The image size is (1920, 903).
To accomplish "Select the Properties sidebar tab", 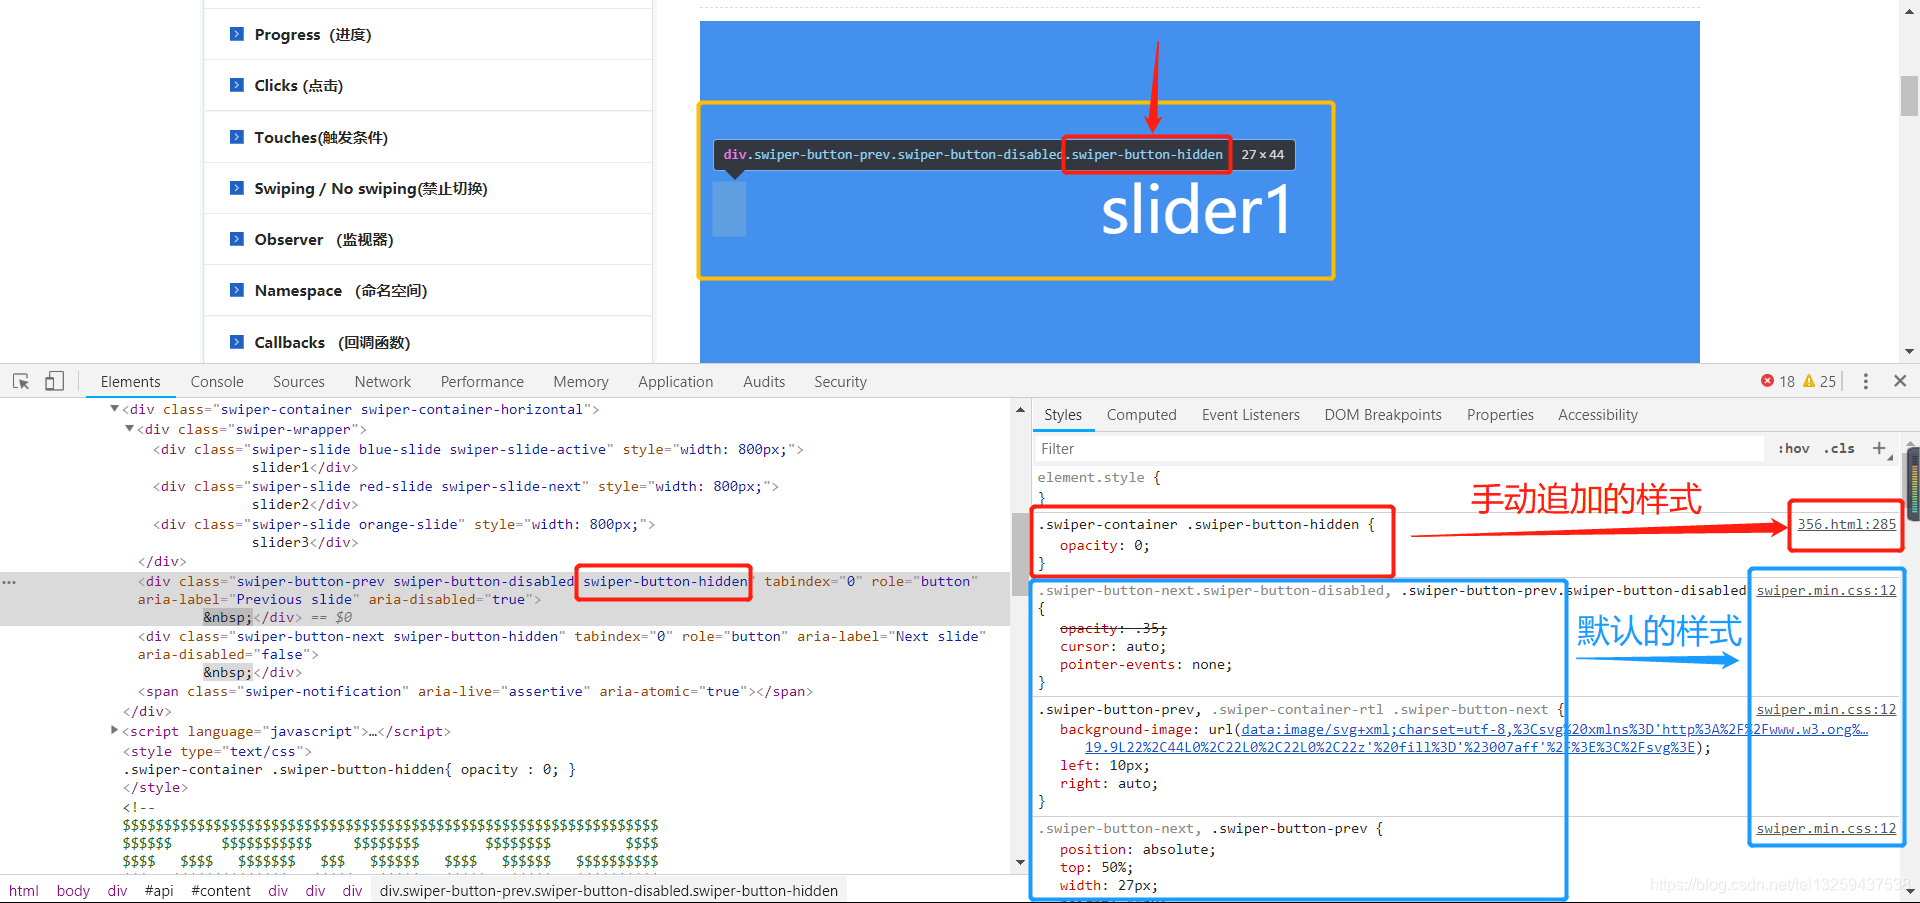I will (x=1500, y=415).
